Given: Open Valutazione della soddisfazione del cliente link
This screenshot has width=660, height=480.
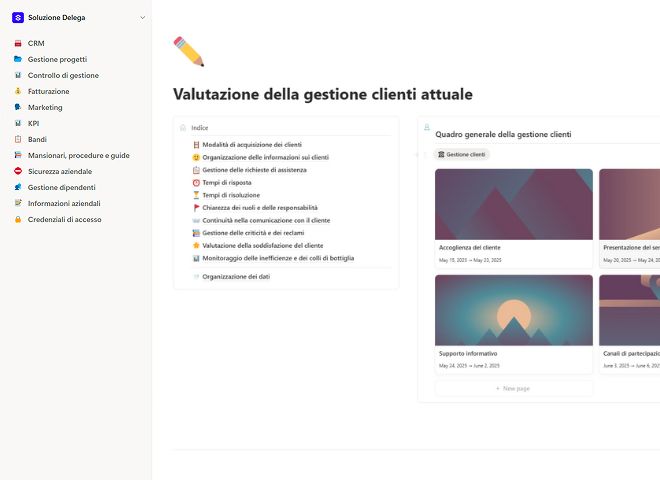Looking at the screenshot, I should (263, 245).
